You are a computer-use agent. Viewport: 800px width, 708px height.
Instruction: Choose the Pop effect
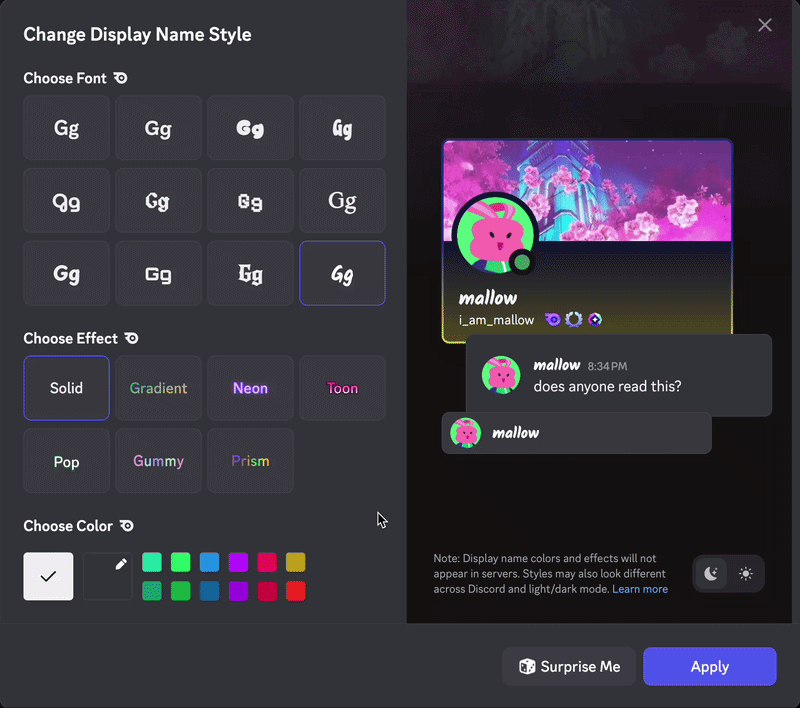pos(66,461)
